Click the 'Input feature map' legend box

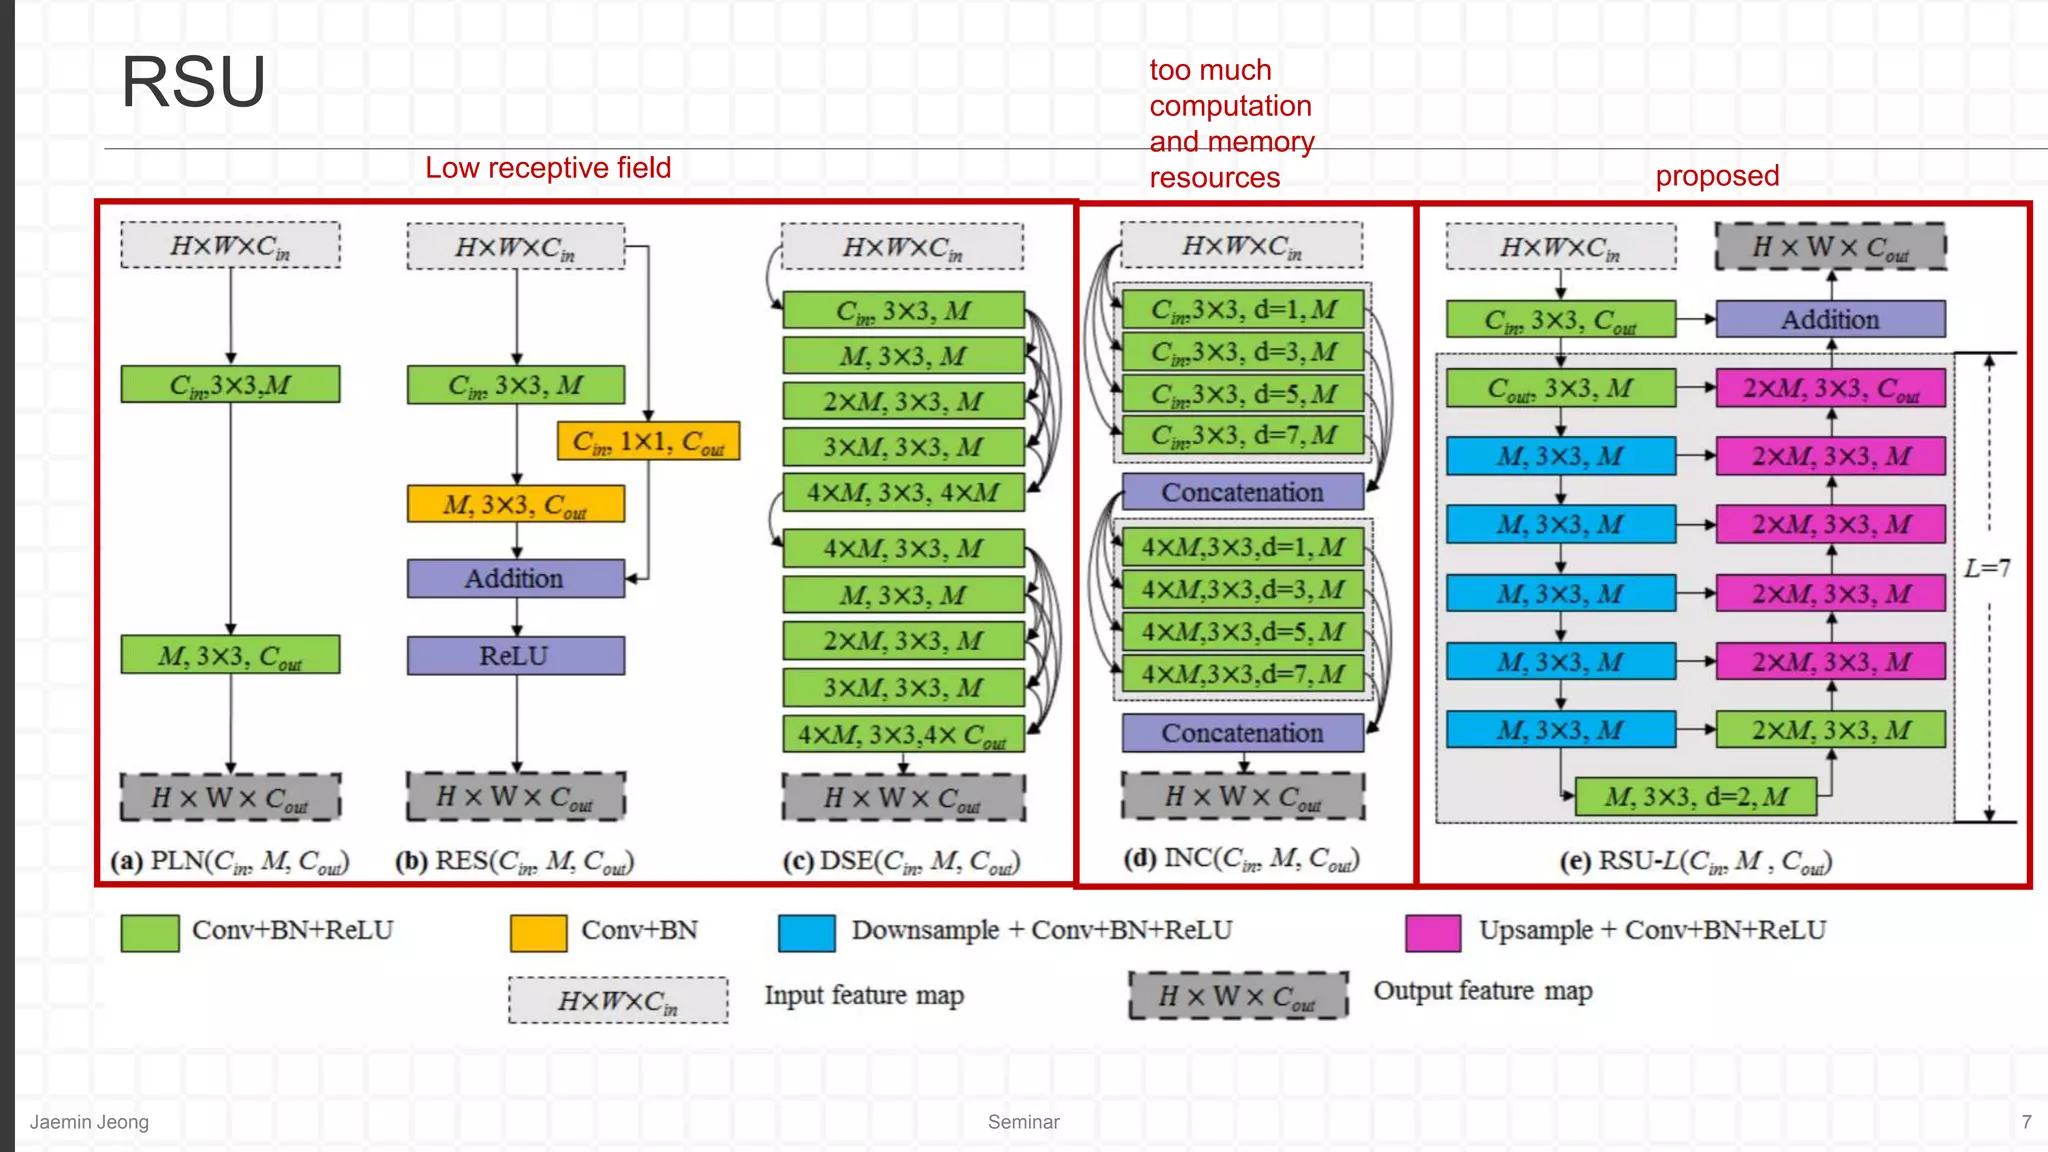point(617,1000)
